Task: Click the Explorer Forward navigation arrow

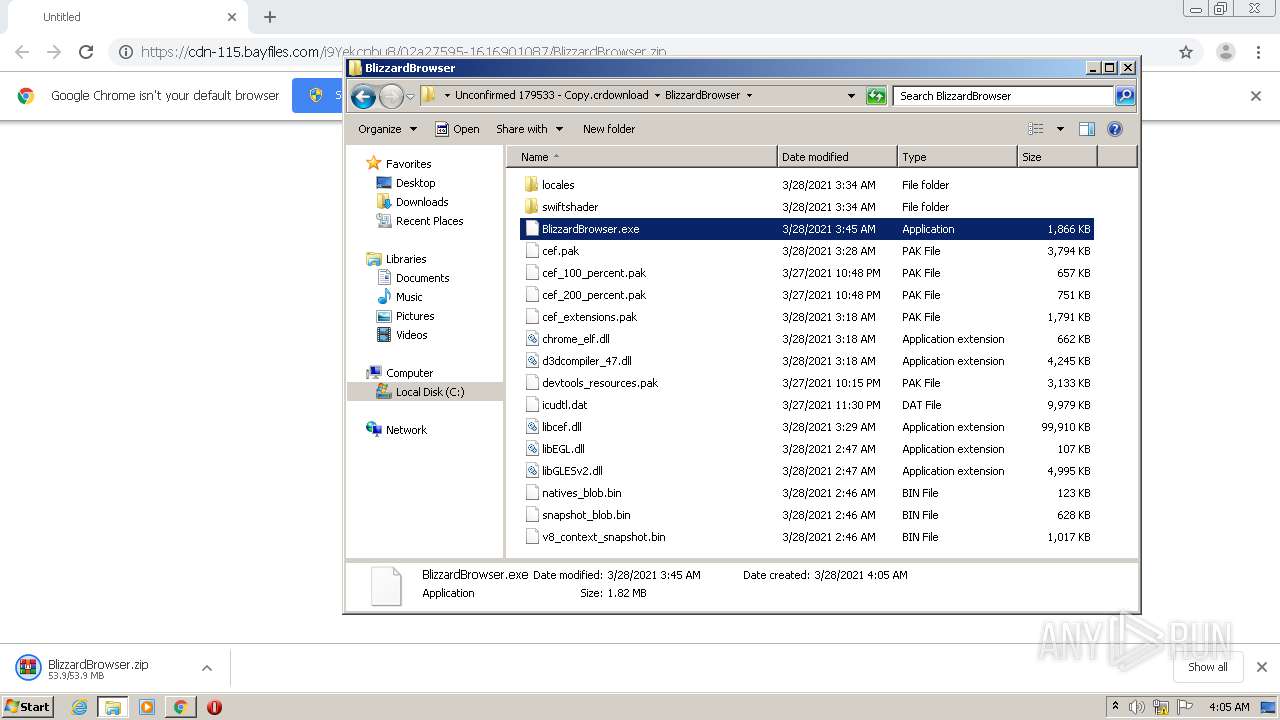Action: pyautogui.click(x=391, y=96)
